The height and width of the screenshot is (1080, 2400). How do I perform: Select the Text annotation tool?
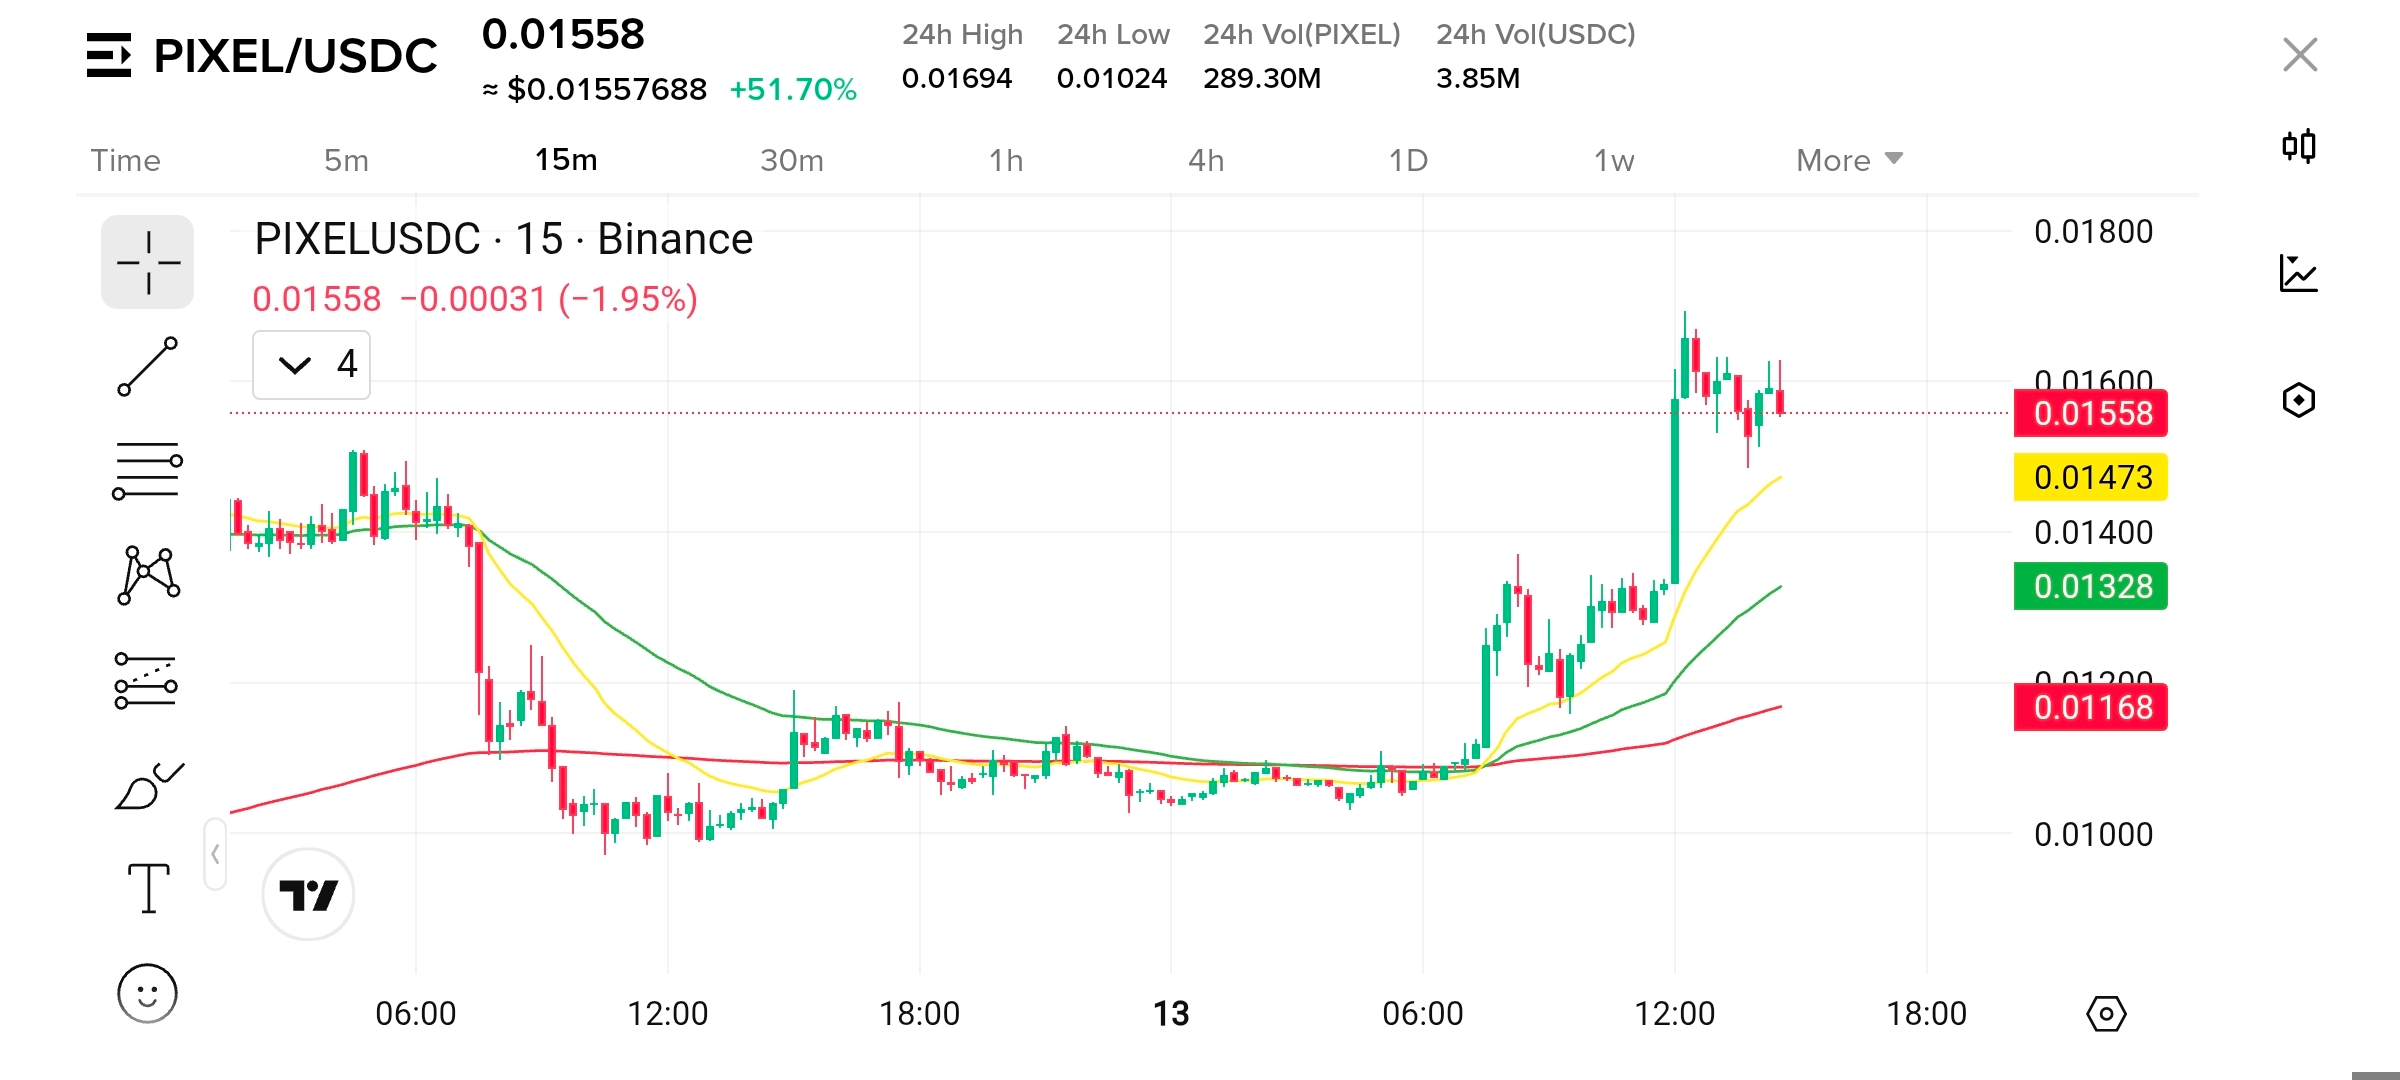pos(147,889)
